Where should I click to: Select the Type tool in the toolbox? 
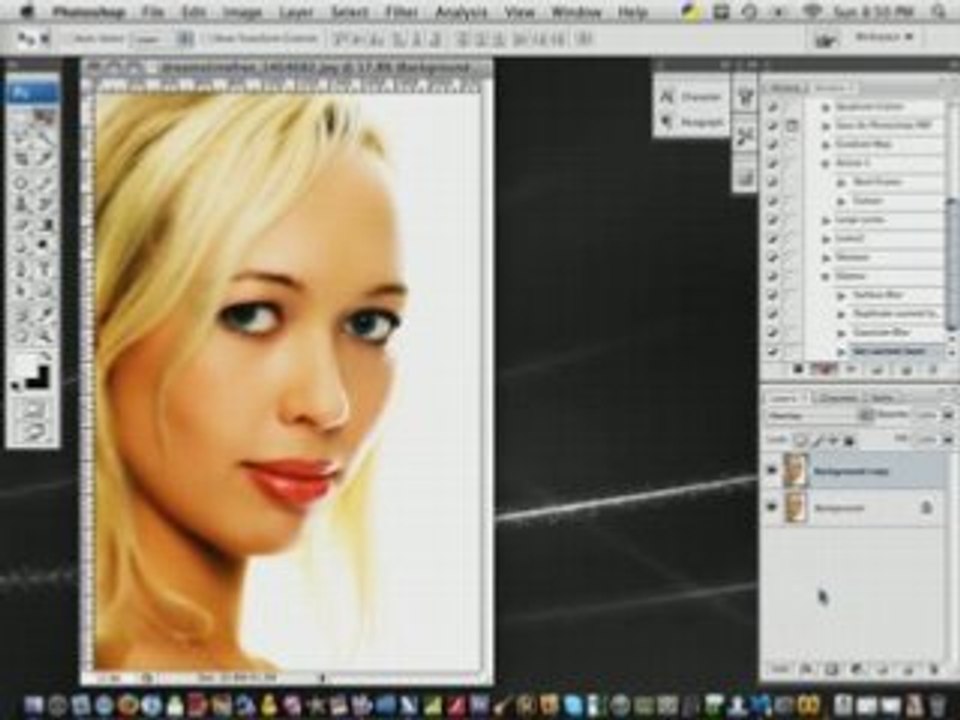click(x=45, y=270)
